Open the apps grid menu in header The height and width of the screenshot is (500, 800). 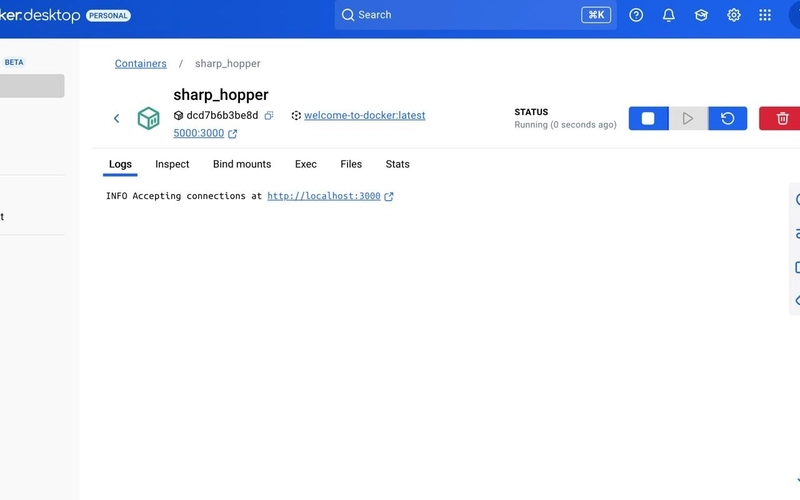click(x=765, y=15)
